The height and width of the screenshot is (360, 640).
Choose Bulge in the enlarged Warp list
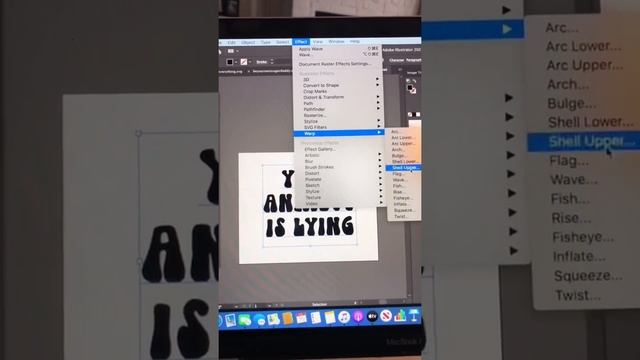(571, 103)
